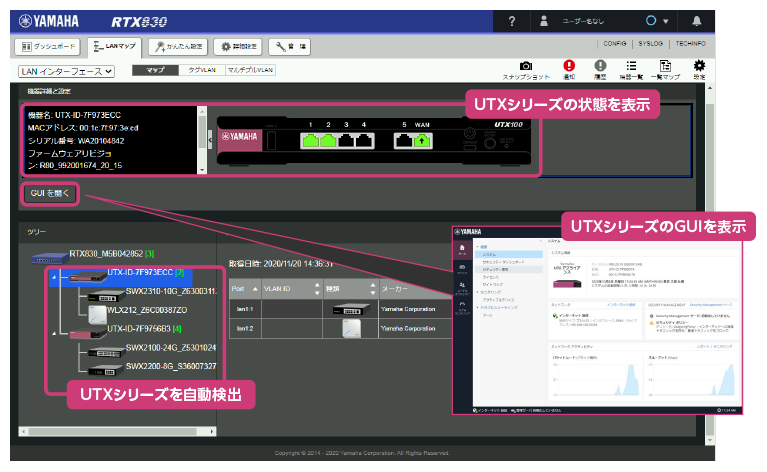Open the LAN インターフェース dropdown
The height and width of the screenshot is (472, 767).
(x=67, y=71)
